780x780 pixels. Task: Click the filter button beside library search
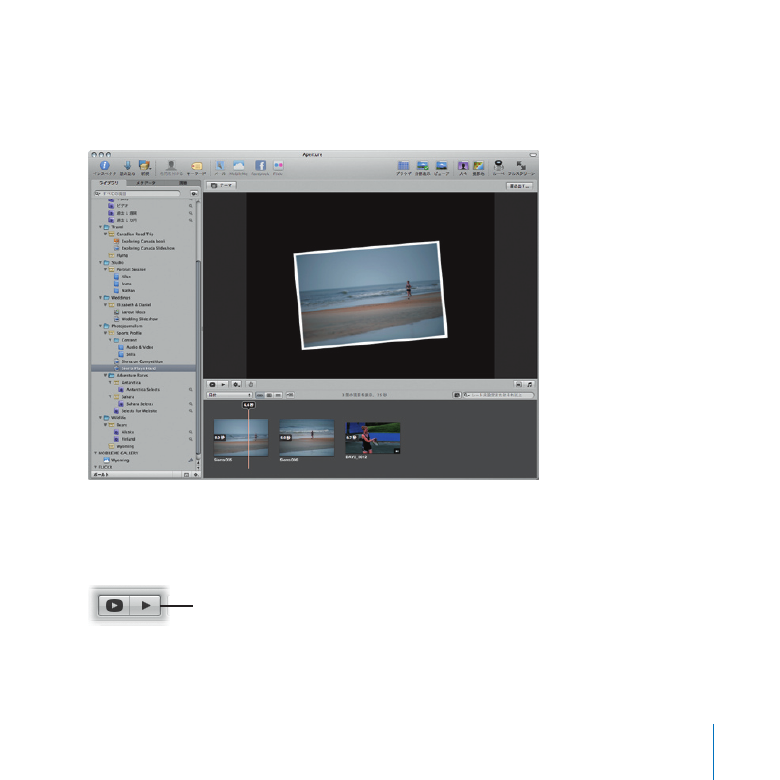[x=194, y=193]
